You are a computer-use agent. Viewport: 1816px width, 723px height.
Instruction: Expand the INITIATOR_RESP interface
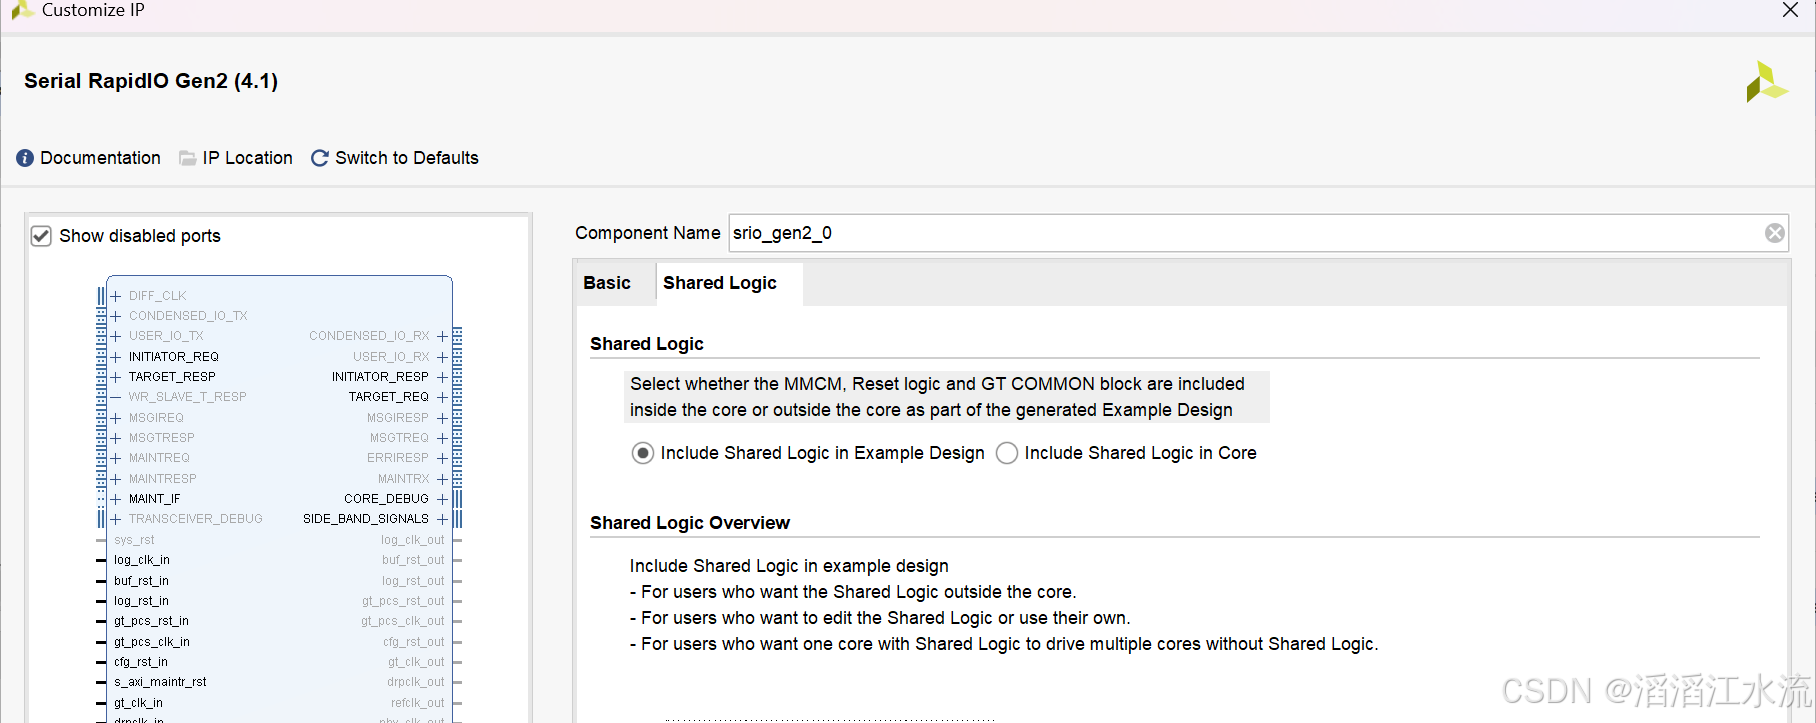[442, 377]
